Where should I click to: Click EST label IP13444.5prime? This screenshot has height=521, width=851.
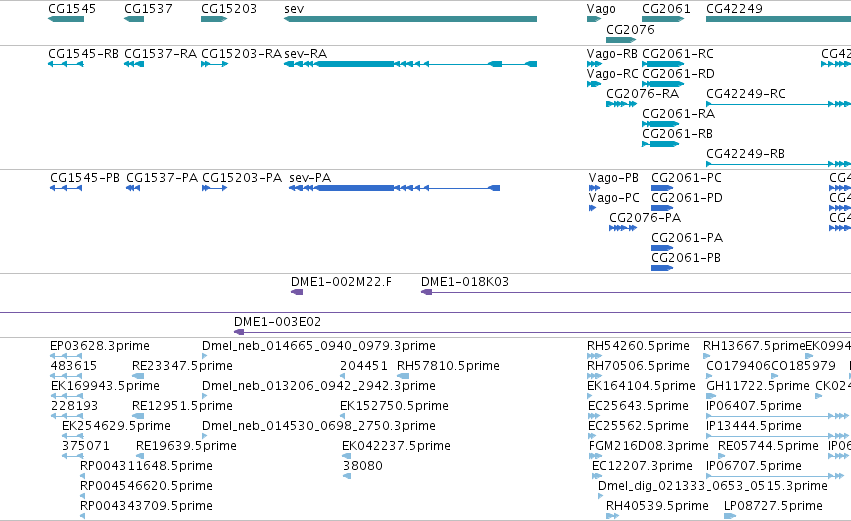(754, 426)
